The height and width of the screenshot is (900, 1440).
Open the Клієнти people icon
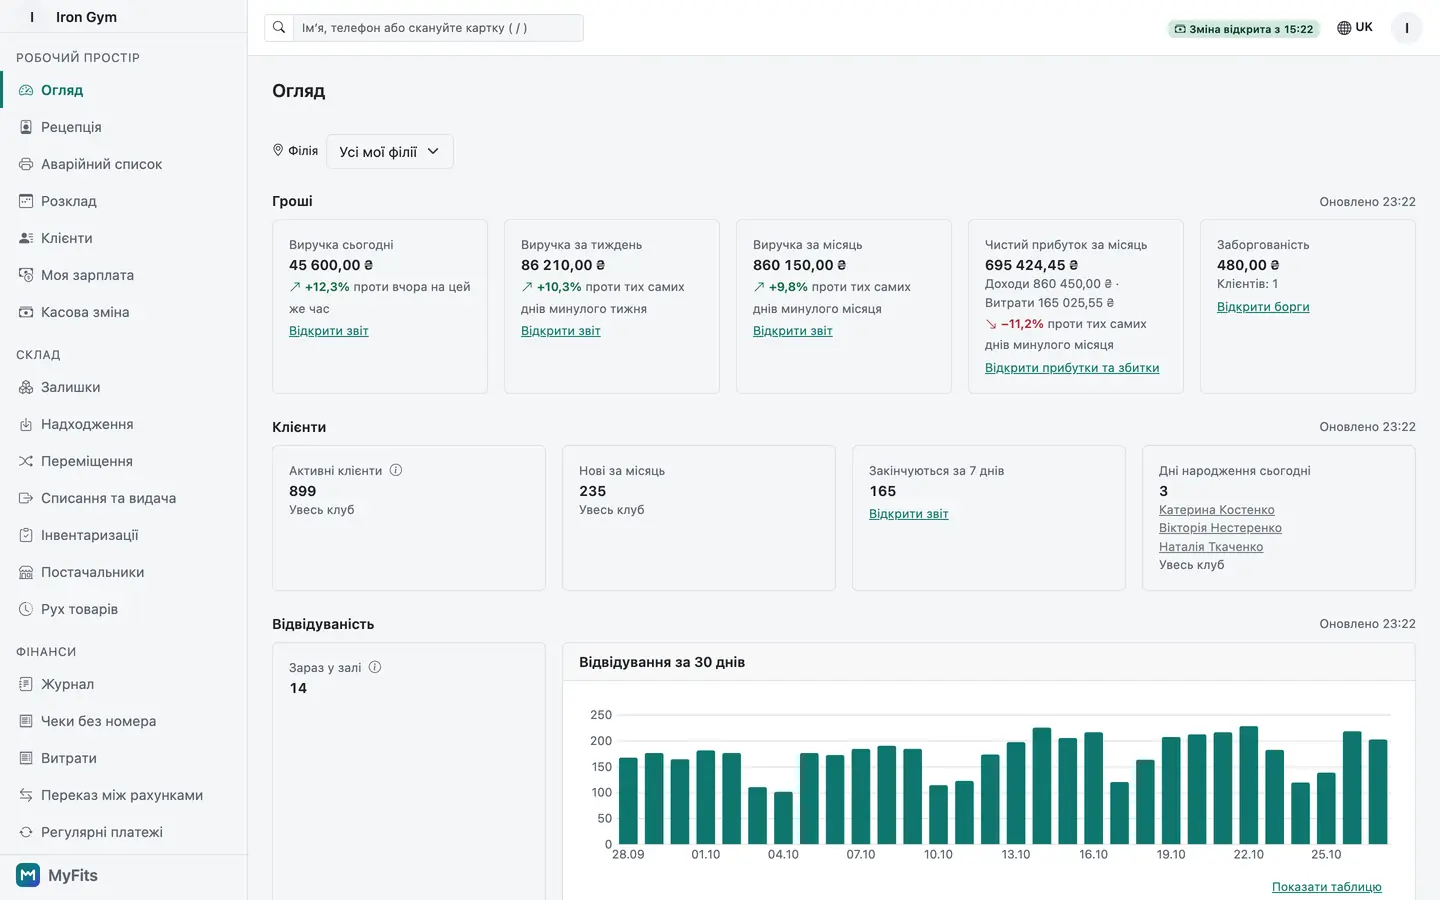click(x=26, y=238)
